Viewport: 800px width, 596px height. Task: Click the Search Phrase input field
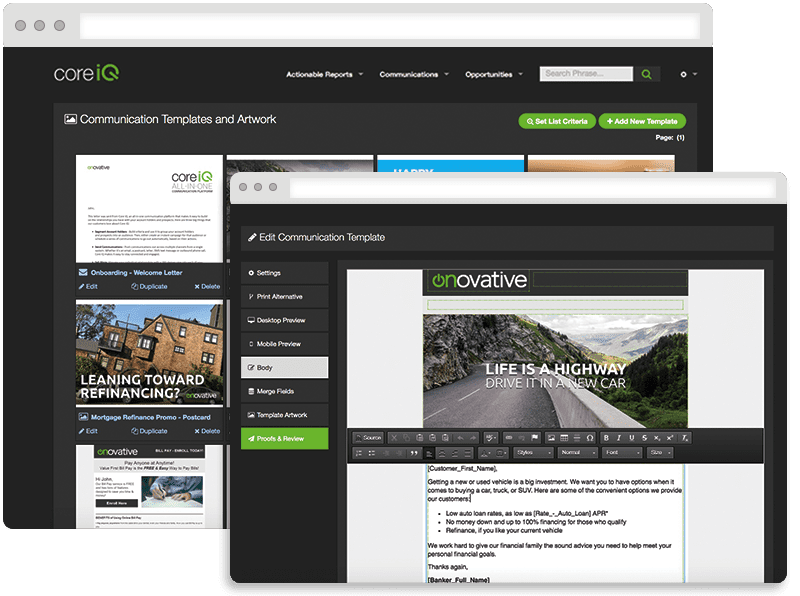click(586, 74)
